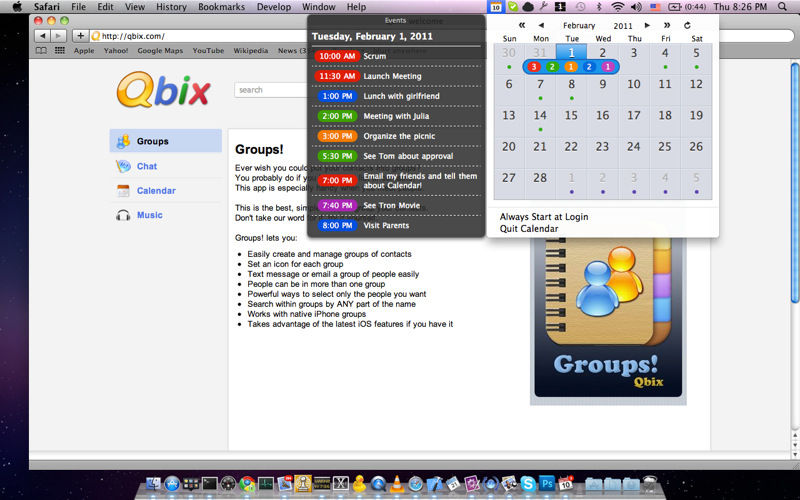
Task: Open Google Chrome in the Dock
Action: pyautogui.click(x=247, y=483)
